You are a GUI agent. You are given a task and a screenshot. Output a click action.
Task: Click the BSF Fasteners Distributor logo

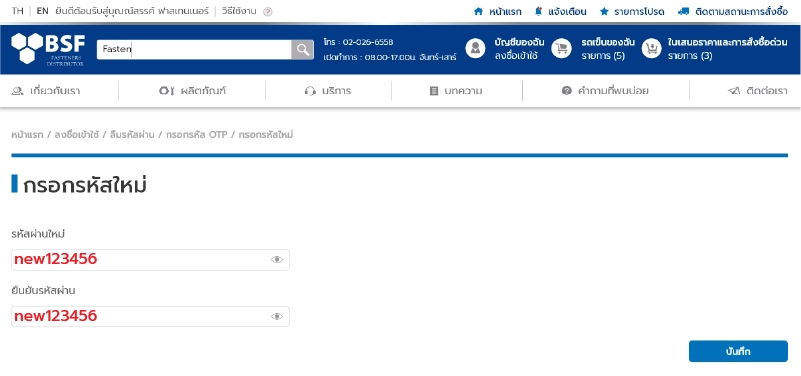[48, 49]
